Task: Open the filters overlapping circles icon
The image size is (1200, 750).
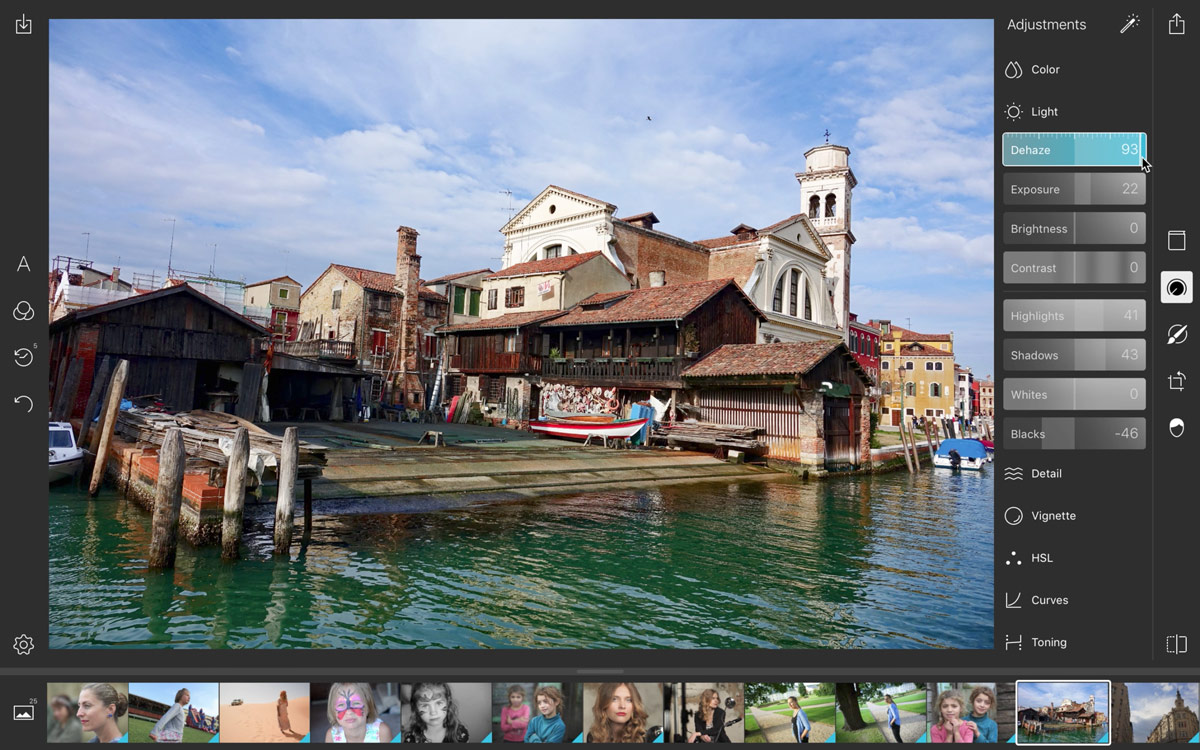Action: 24,312
